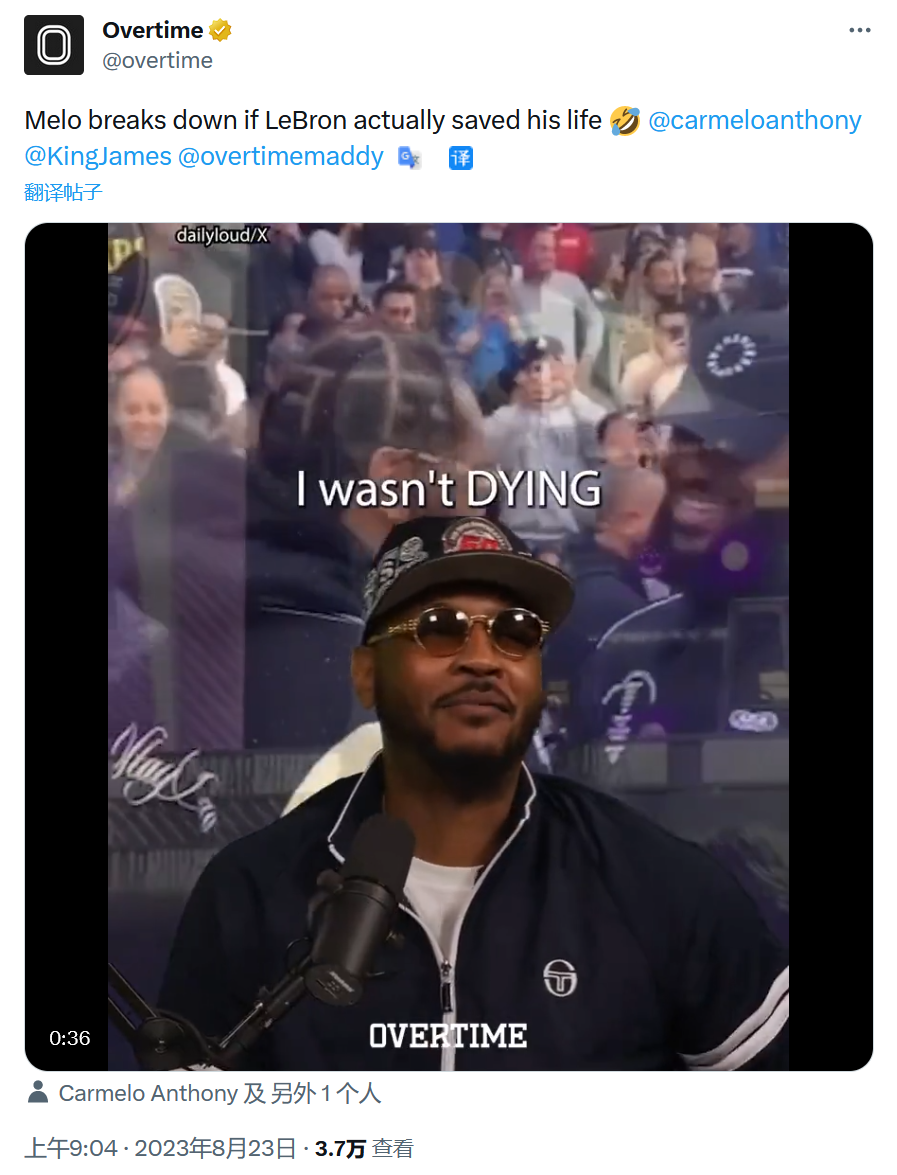The width and height of the screenshot is (897, 1175).
Task: Open the three-dot more options menu
Action: pyautogui.click(x=859, y=31)
